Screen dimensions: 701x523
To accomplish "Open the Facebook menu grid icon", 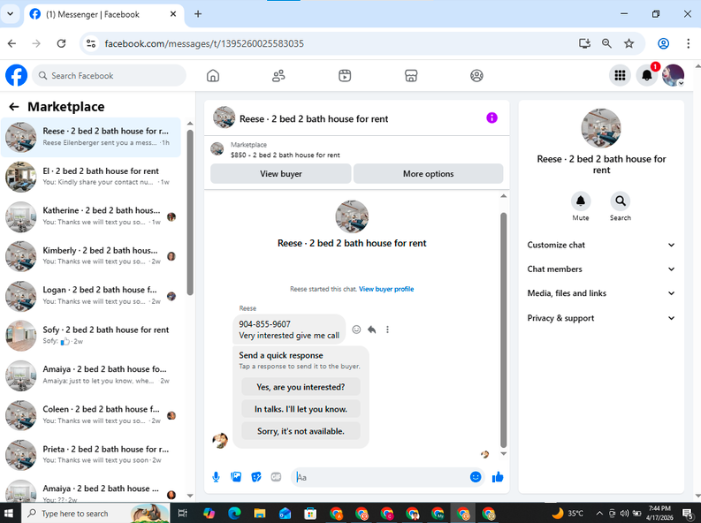I will (620, 75).
